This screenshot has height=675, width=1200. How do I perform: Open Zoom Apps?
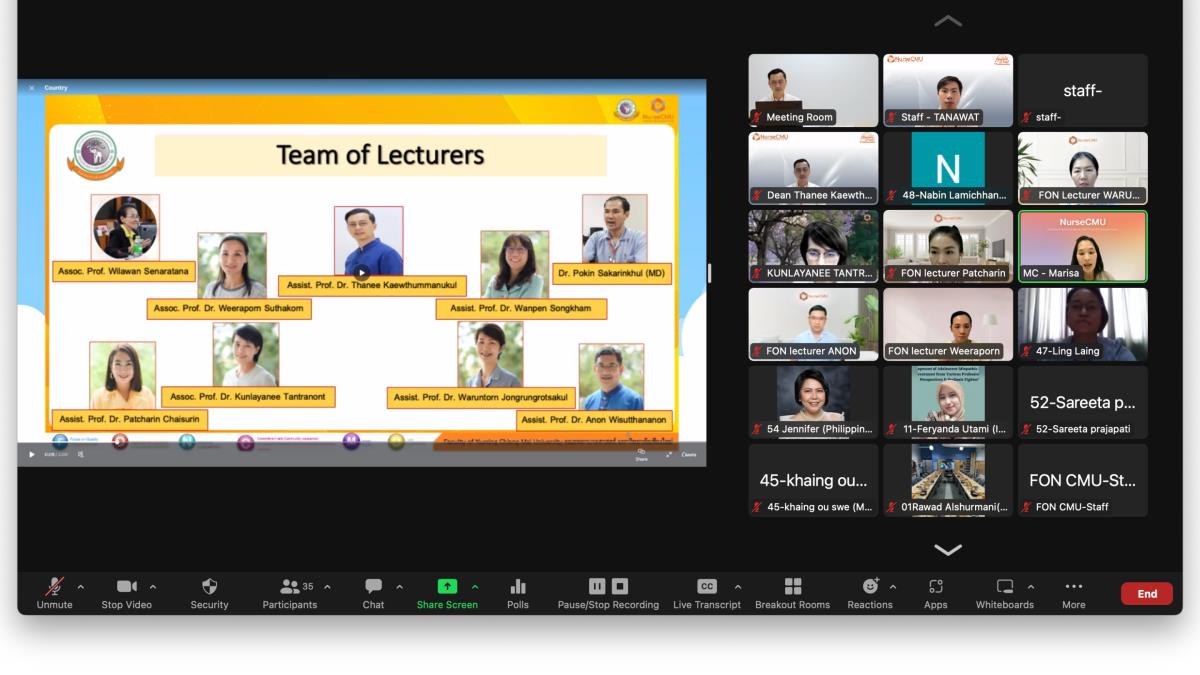[x=936, y=592]
